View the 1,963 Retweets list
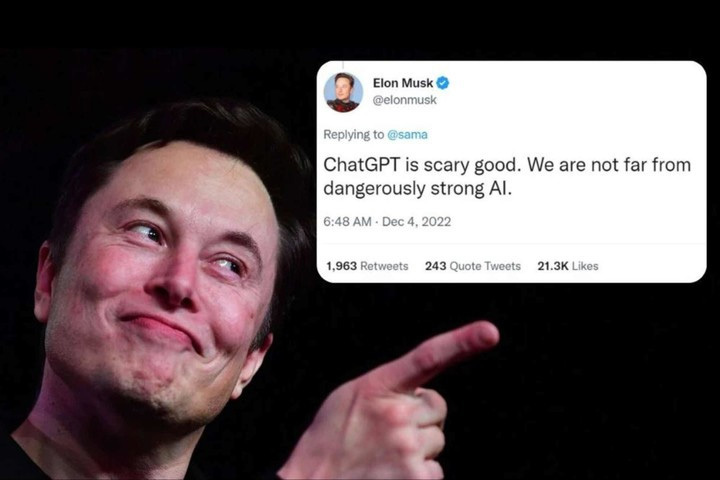This screenshot has width=720, height=480. (x=367, y=266)
